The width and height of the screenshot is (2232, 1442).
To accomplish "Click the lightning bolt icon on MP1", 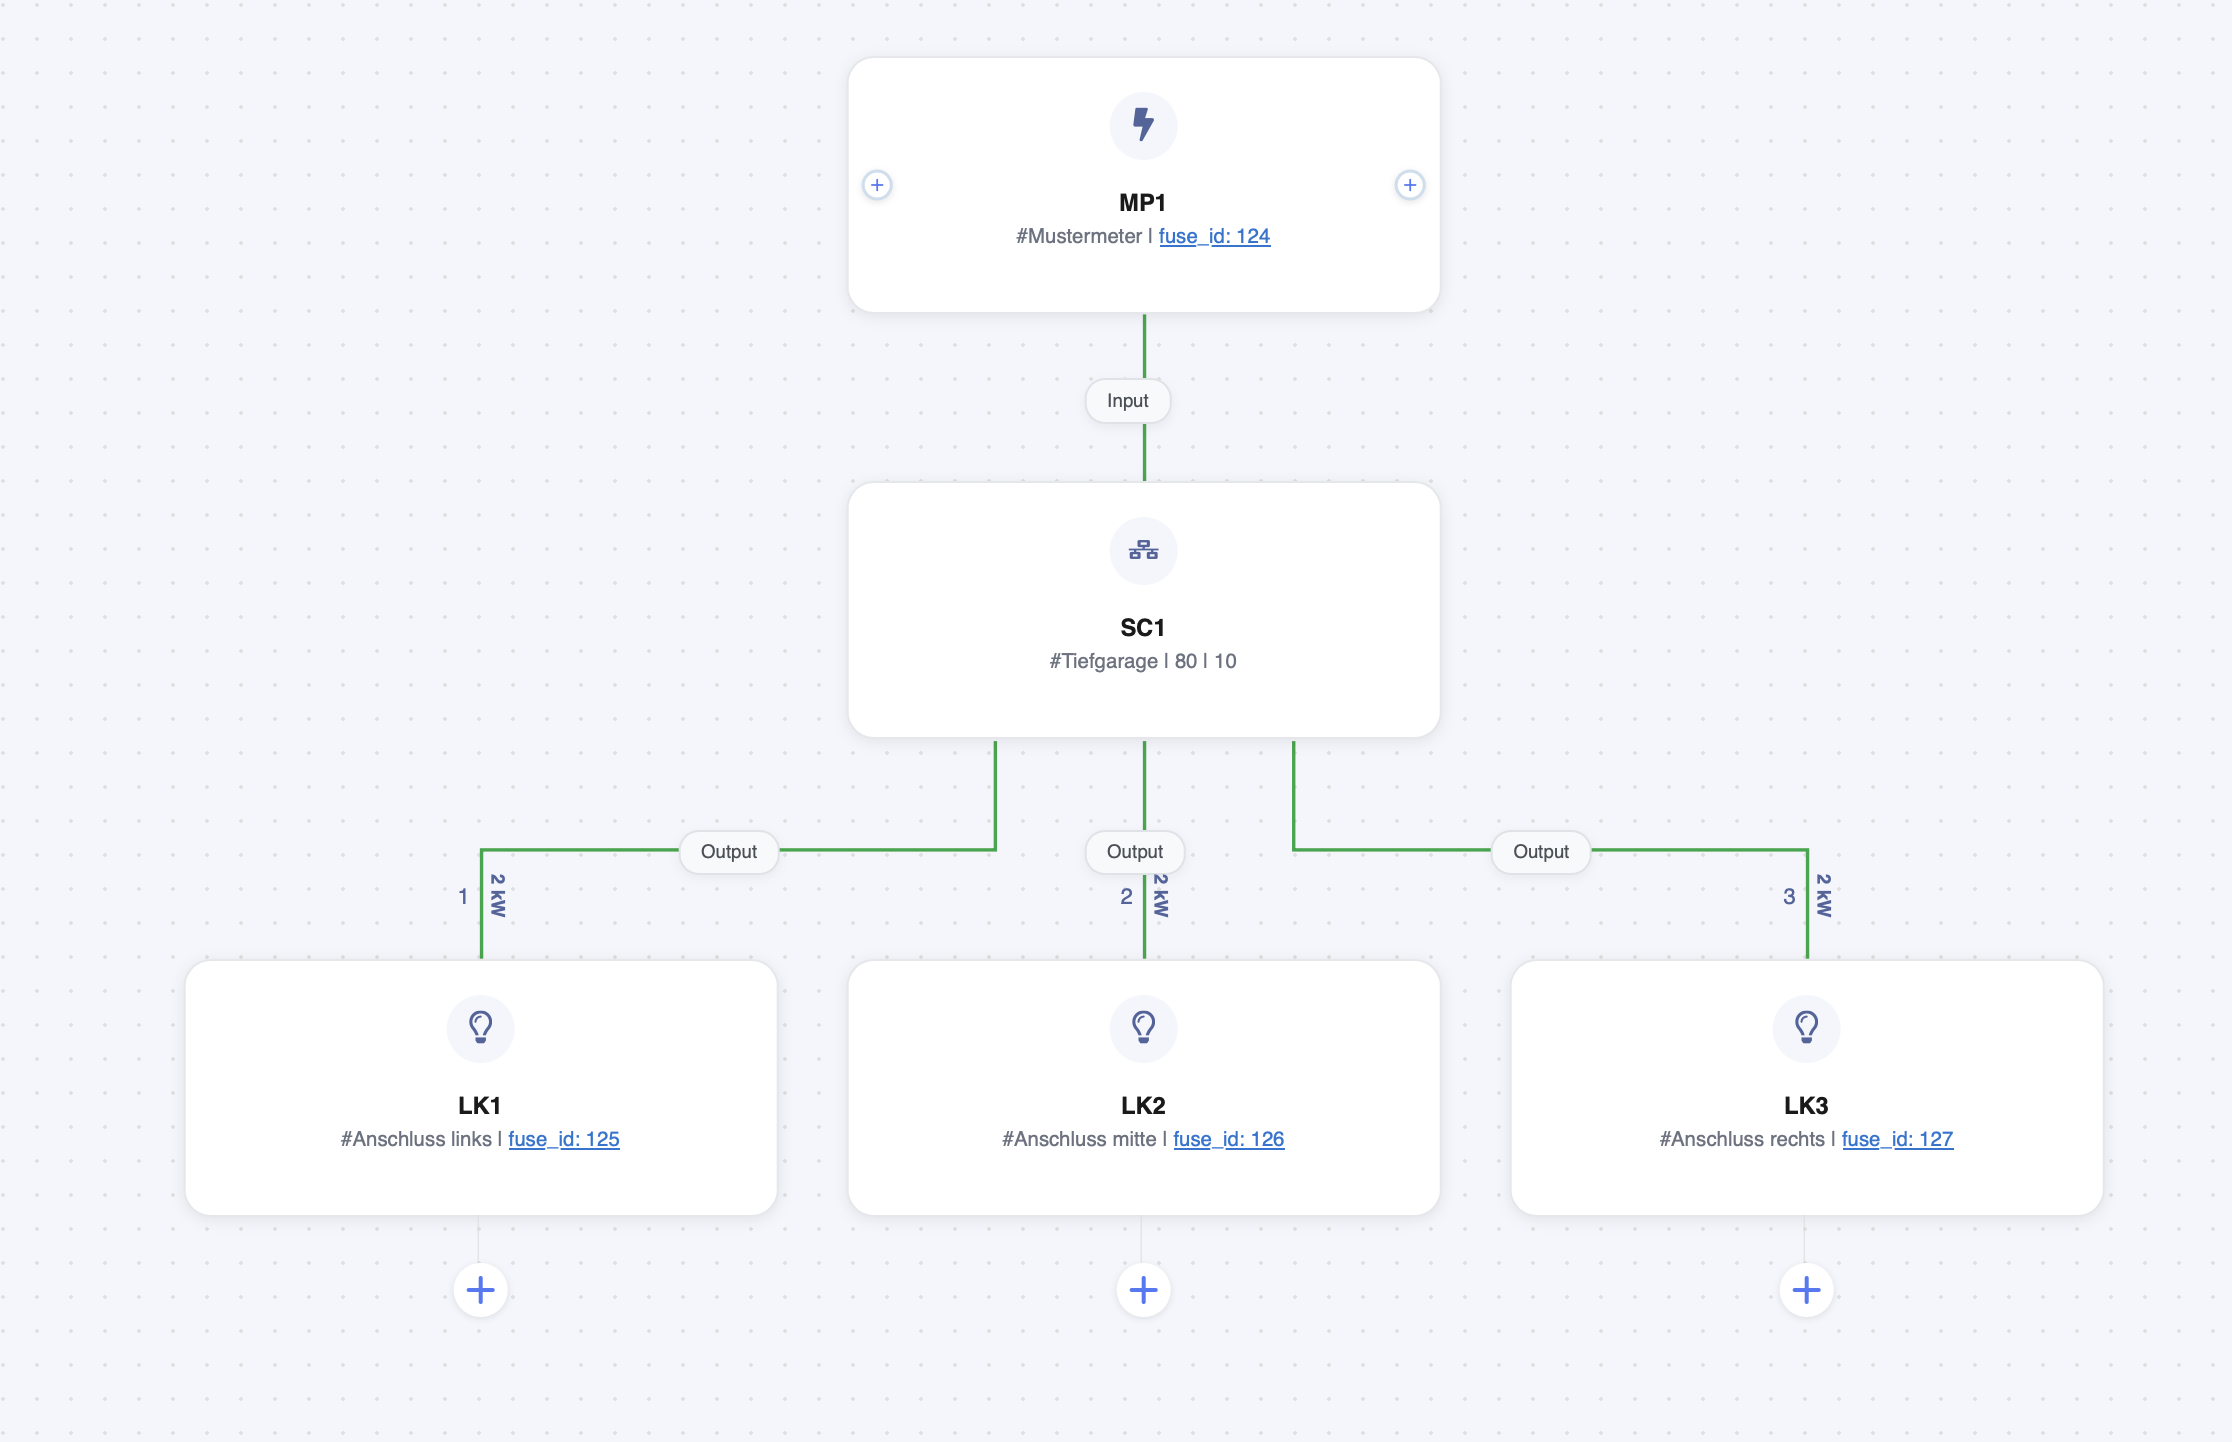I will [x=1143, y=125].
